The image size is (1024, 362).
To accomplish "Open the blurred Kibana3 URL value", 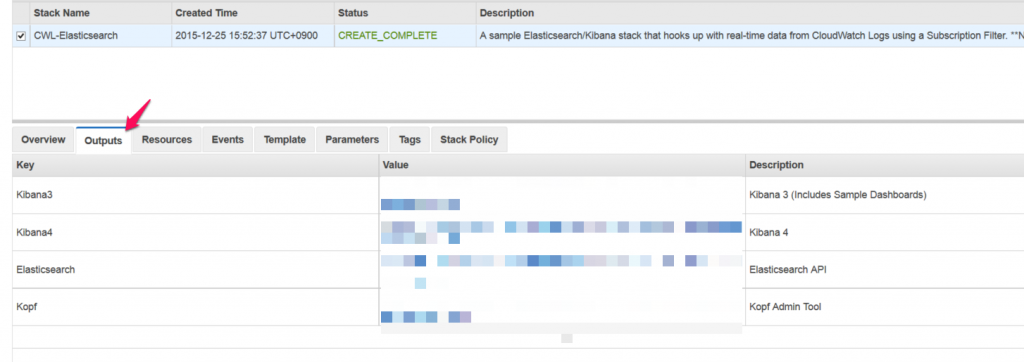I will click(421, 205).
